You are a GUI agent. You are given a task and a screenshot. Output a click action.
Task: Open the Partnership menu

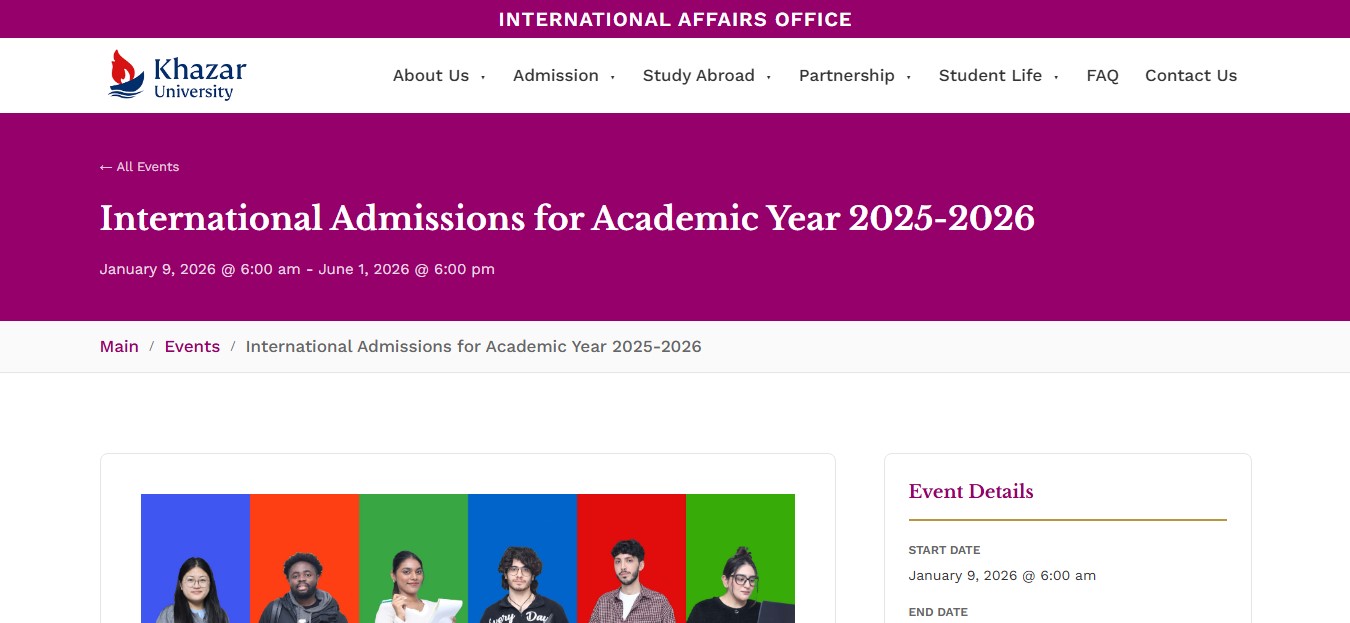(847, 75)
